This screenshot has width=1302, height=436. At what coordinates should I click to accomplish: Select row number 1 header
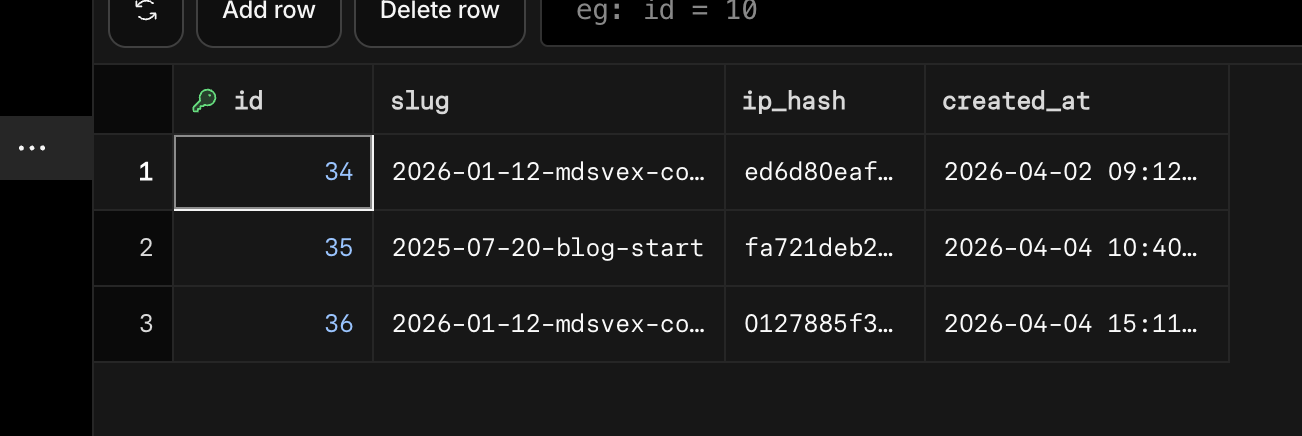(146, 172)
